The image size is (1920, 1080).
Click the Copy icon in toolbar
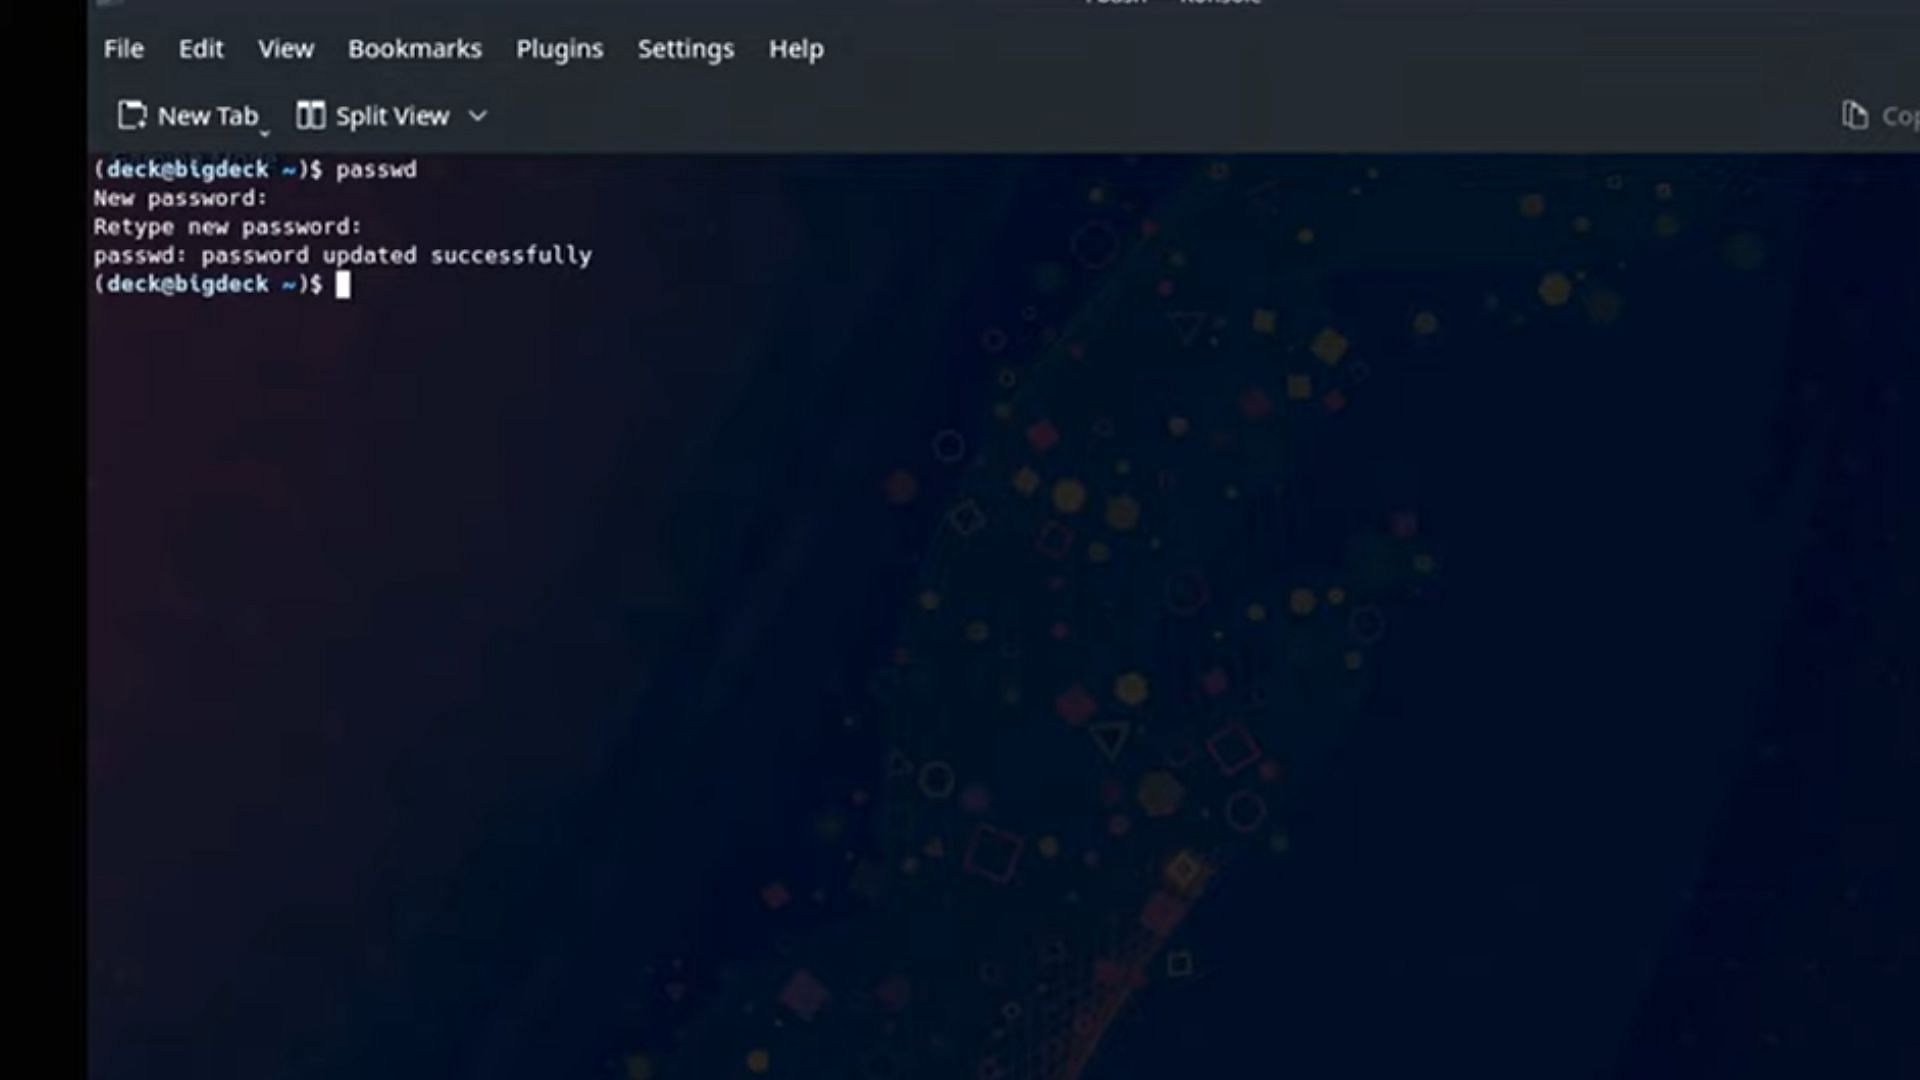click(x=1855, y=115)
